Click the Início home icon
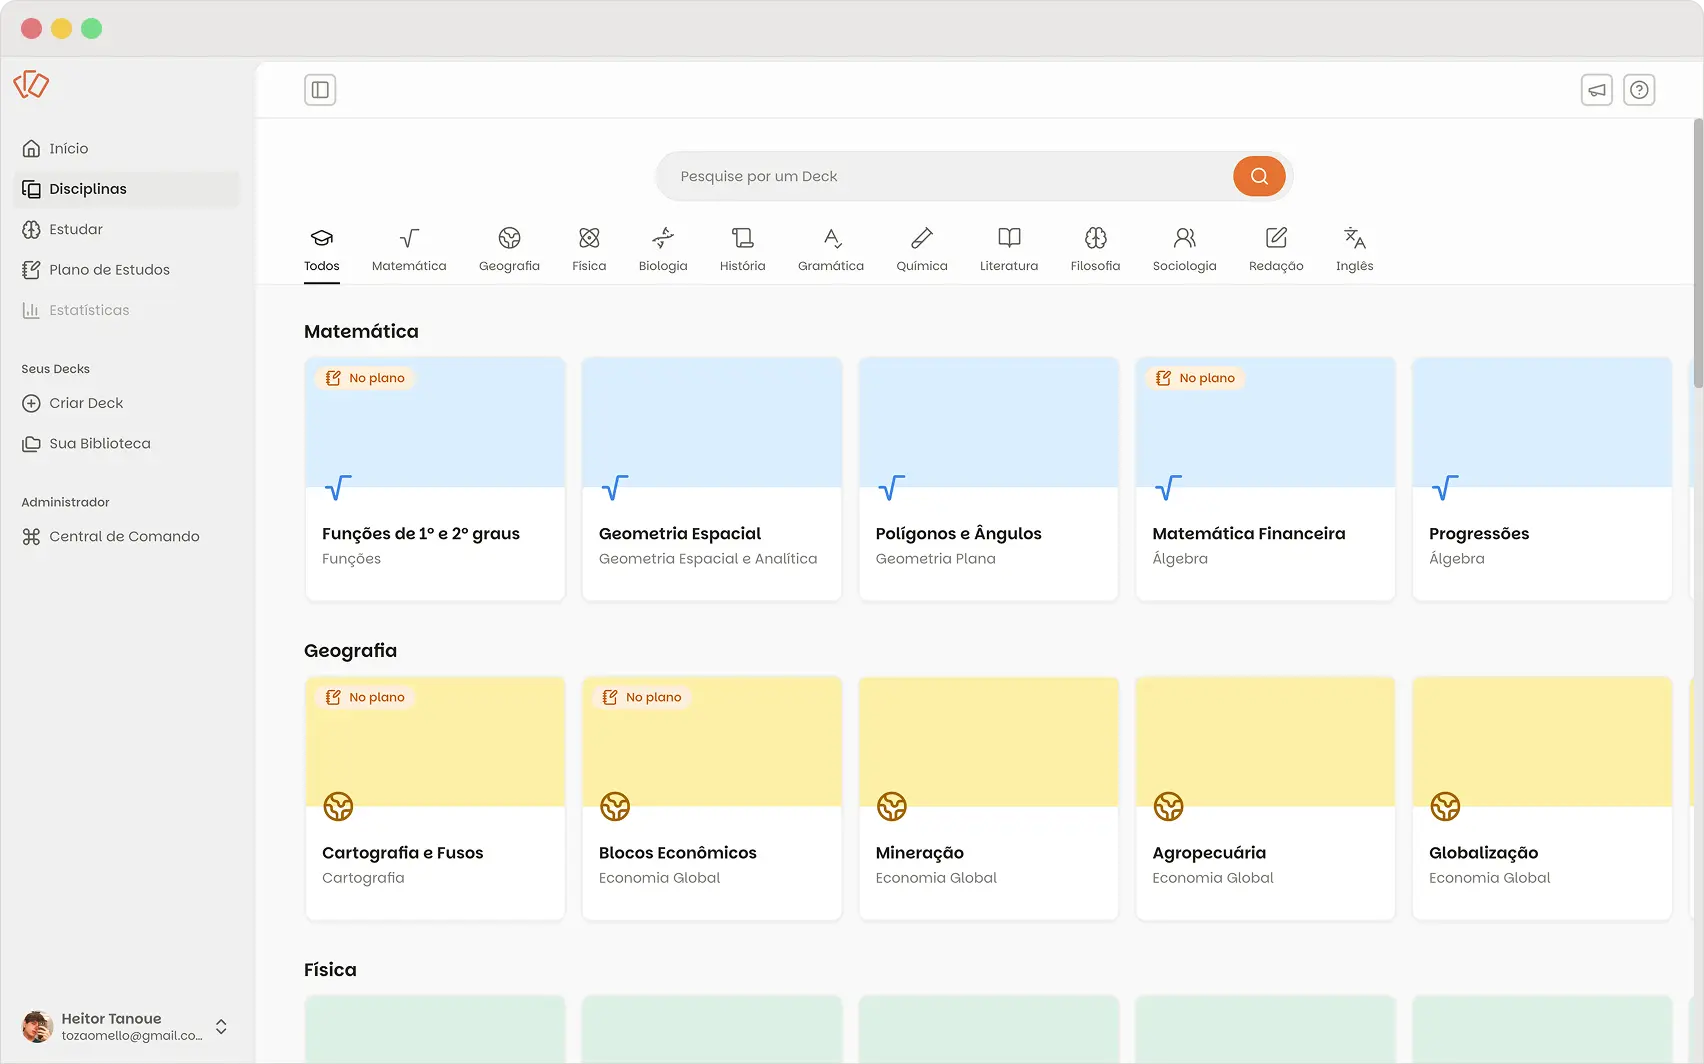The width and height of the screenshot is (1704, 1064). pos(31,148)
